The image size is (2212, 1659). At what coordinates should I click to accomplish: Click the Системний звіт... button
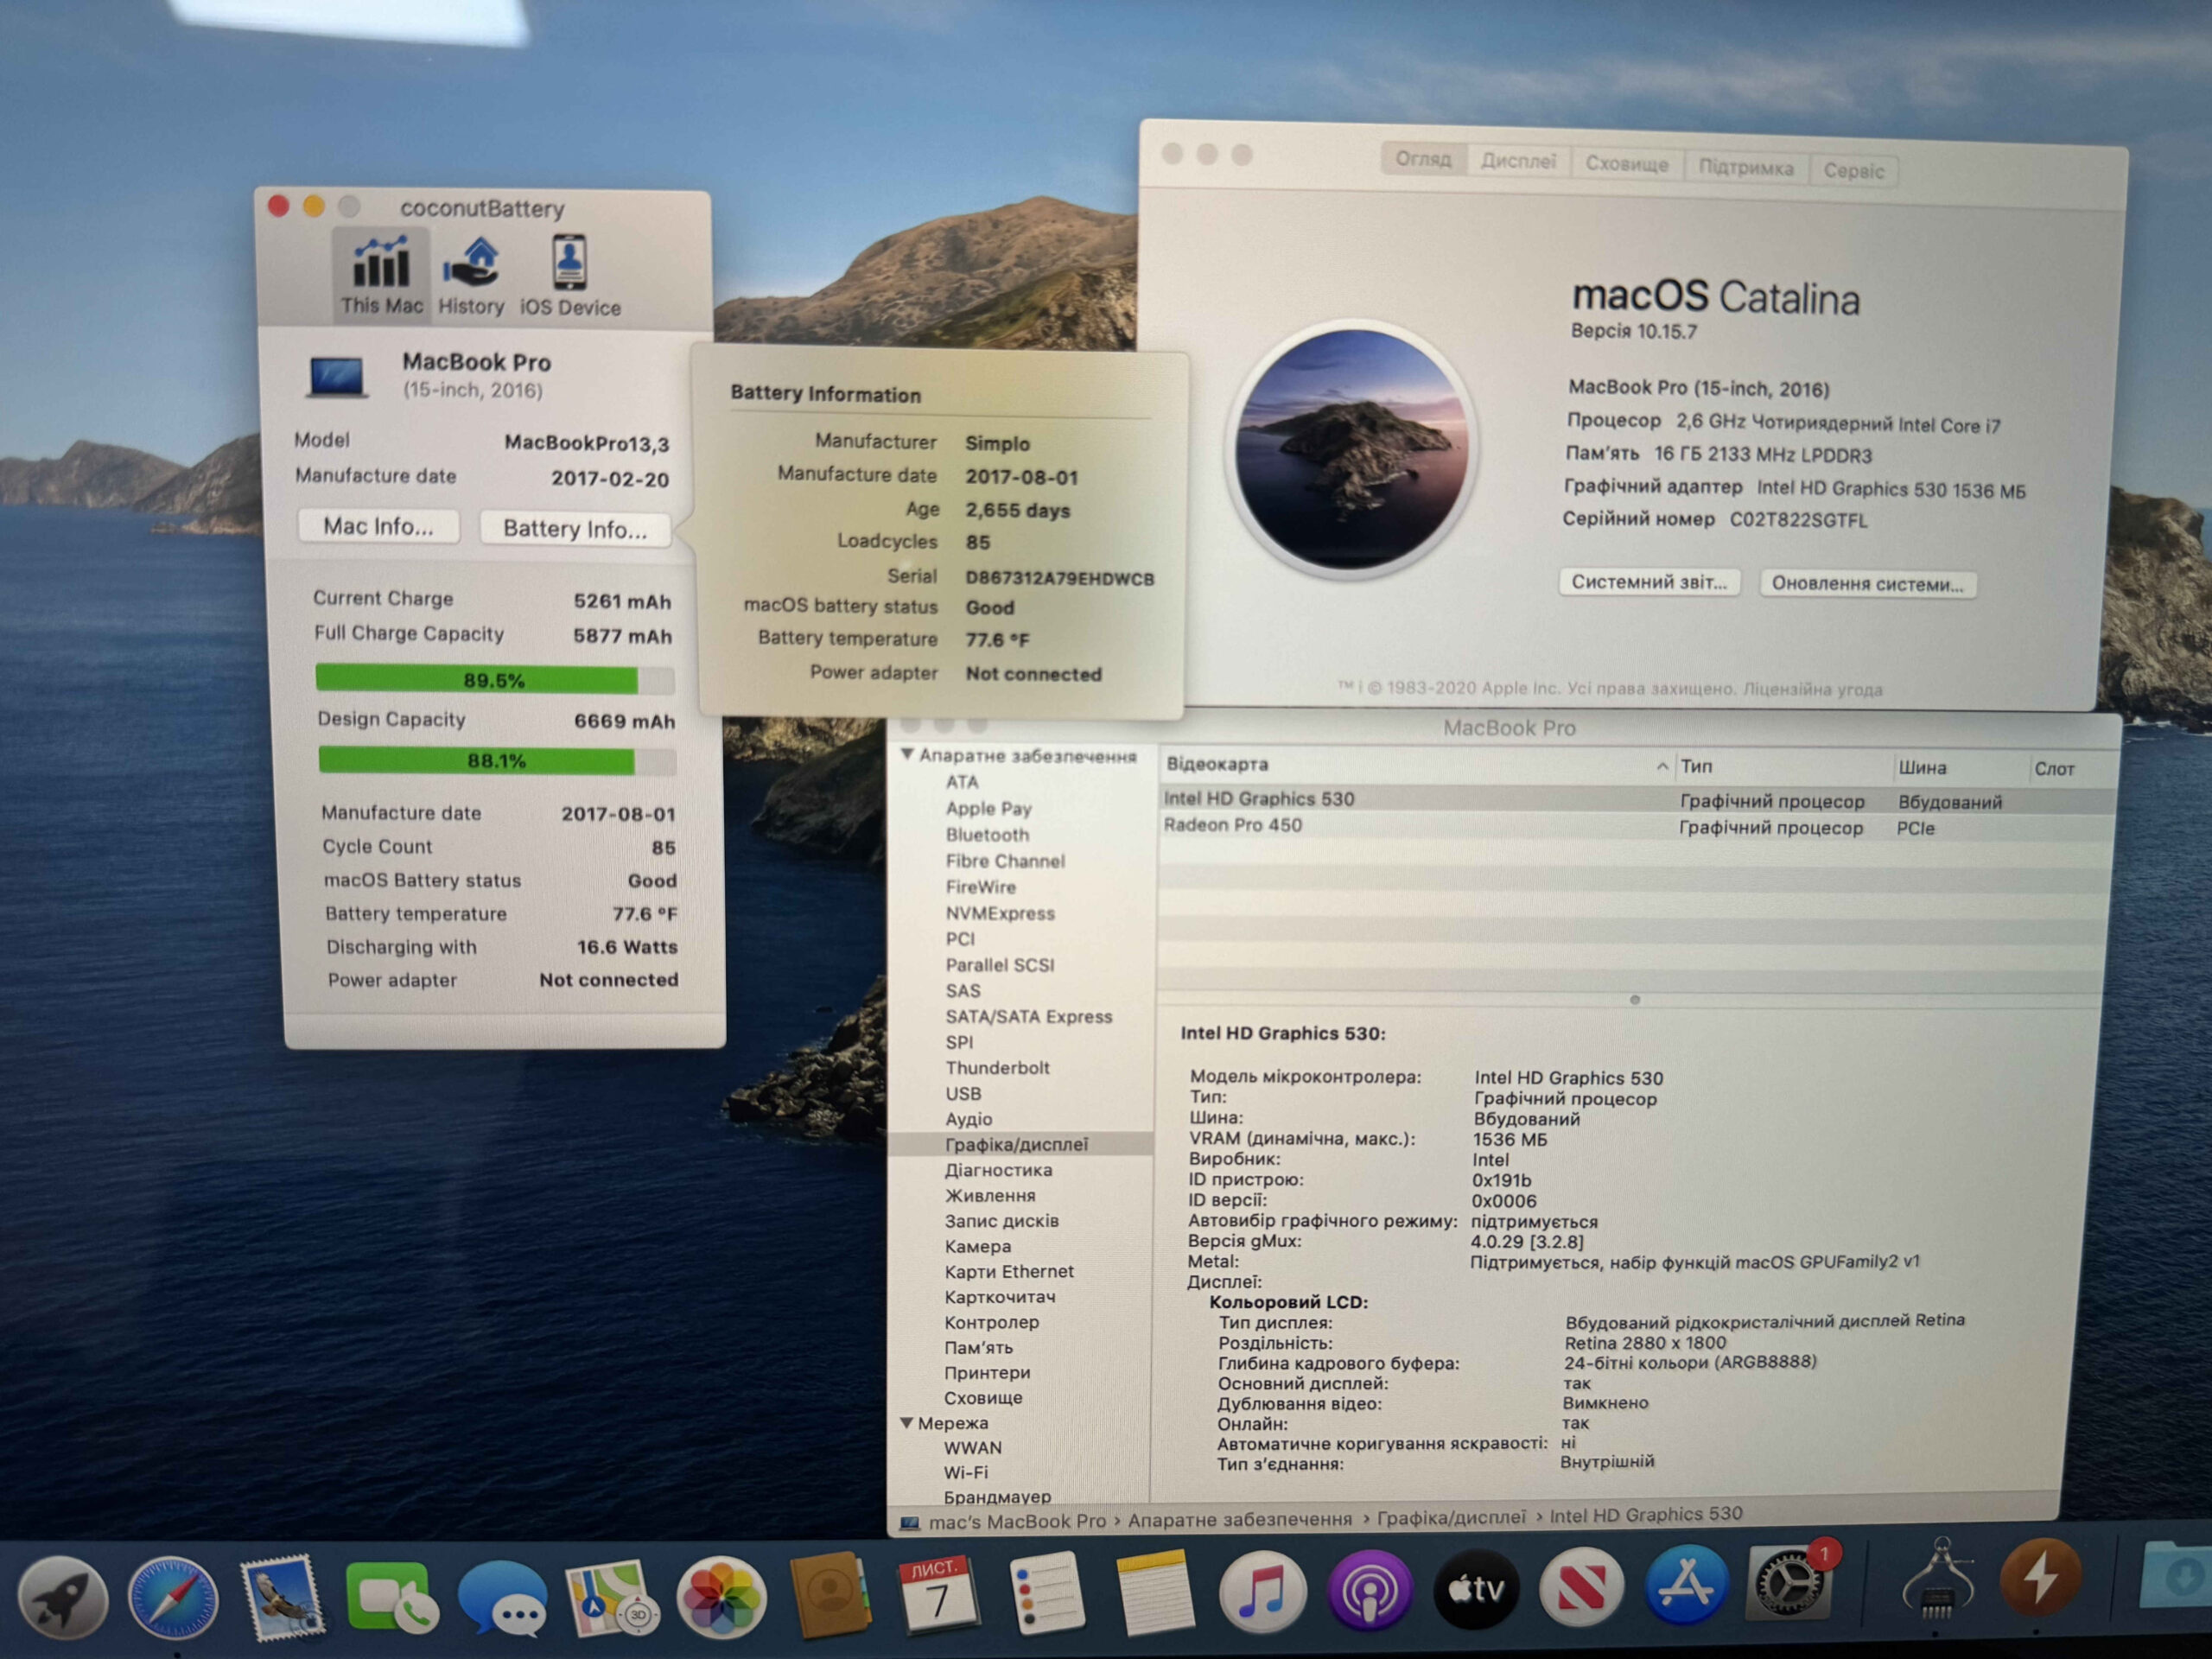pos(1649,582)
